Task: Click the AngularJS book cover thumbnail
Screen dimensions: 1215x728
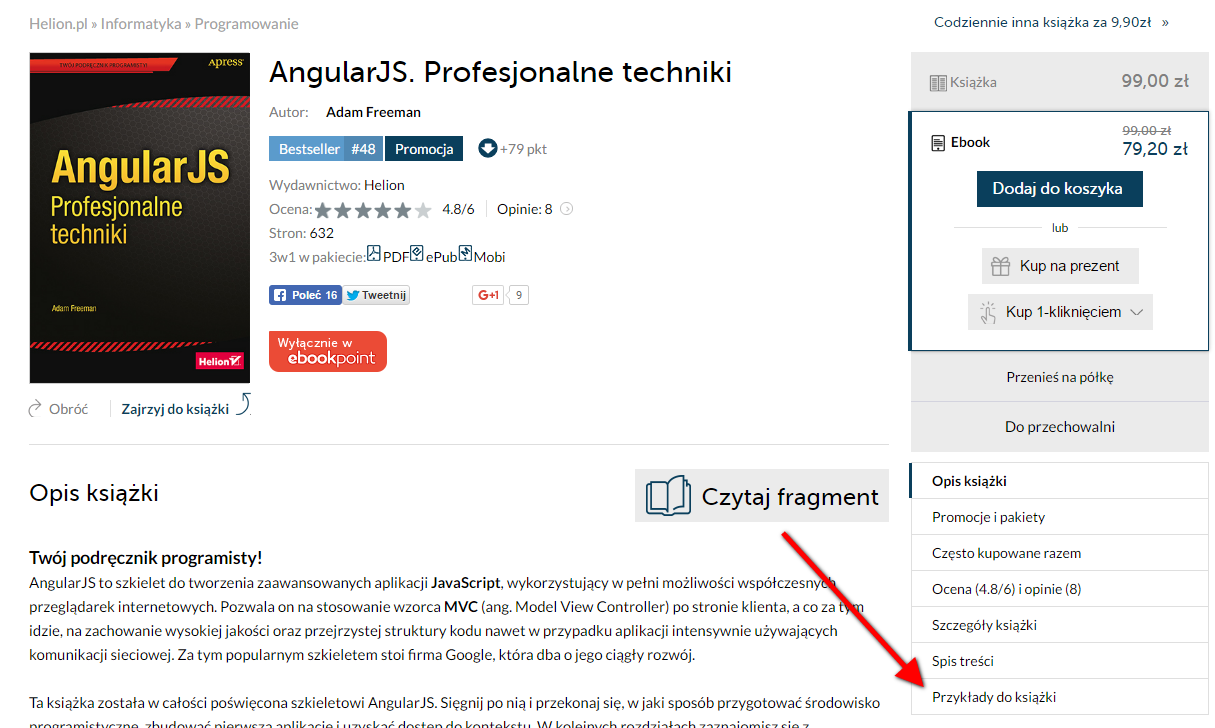Action: coord(140,218)
